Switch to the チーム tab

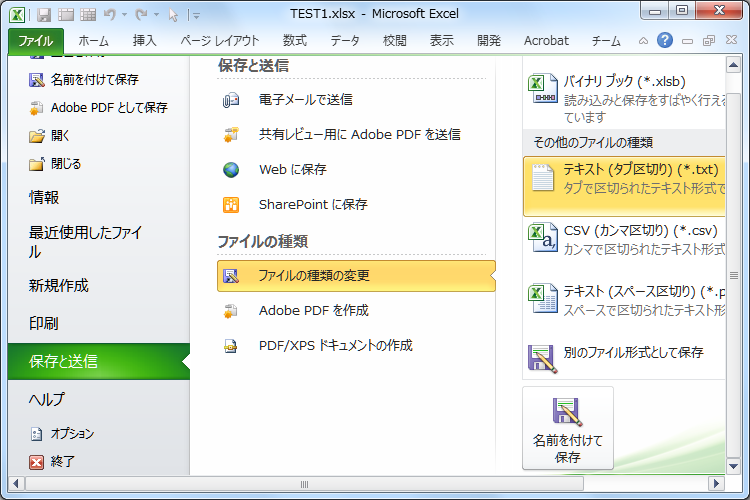tap(606, 41)
